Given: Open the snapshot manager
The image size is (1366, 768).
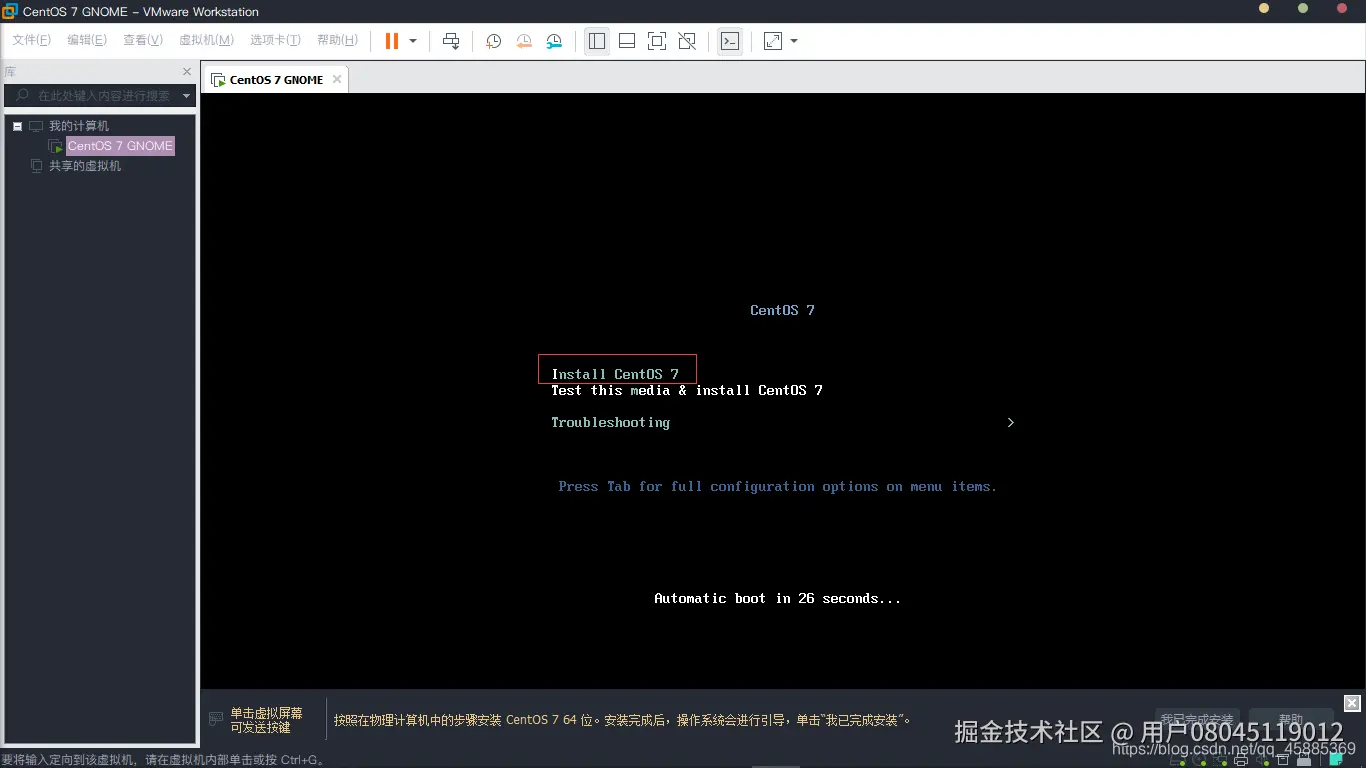Looking at the screenshot, I should tap(553, 41).
